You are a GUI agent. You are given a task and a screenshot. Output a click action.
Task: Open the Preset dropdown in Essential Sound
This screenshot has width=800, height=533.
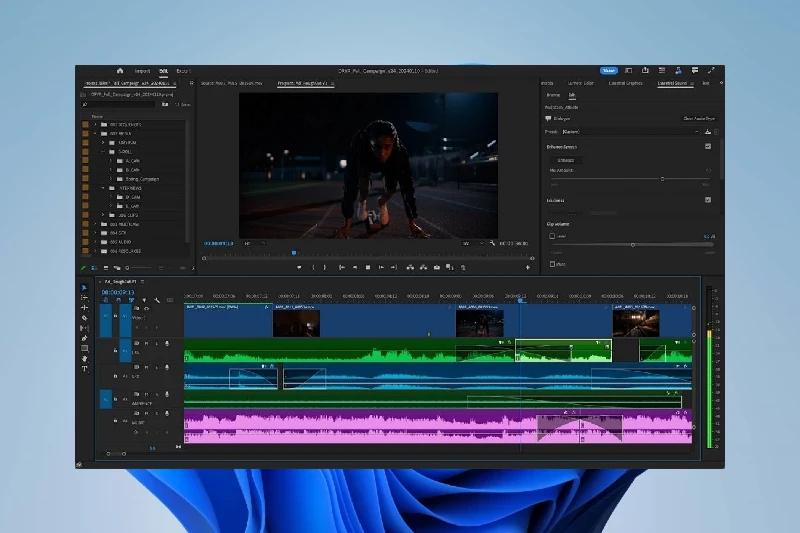coord(630,131)
